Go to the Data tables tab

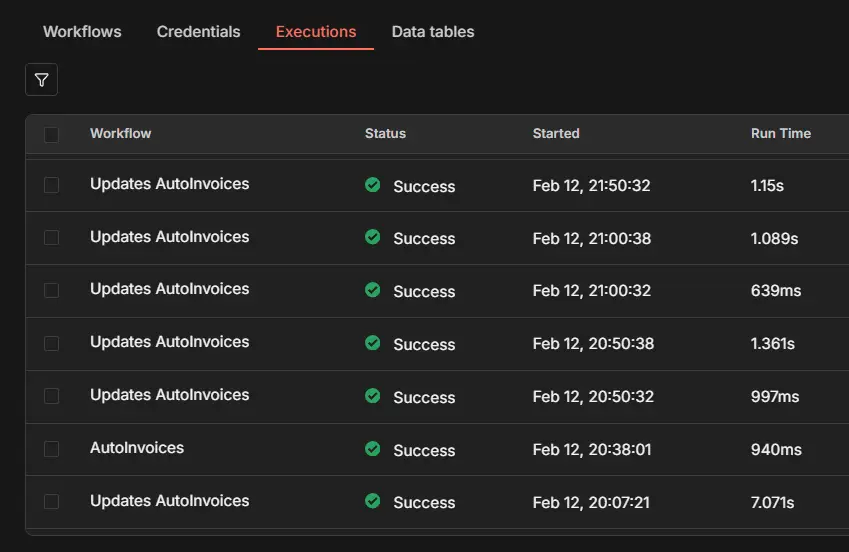[x=433, y=32]
